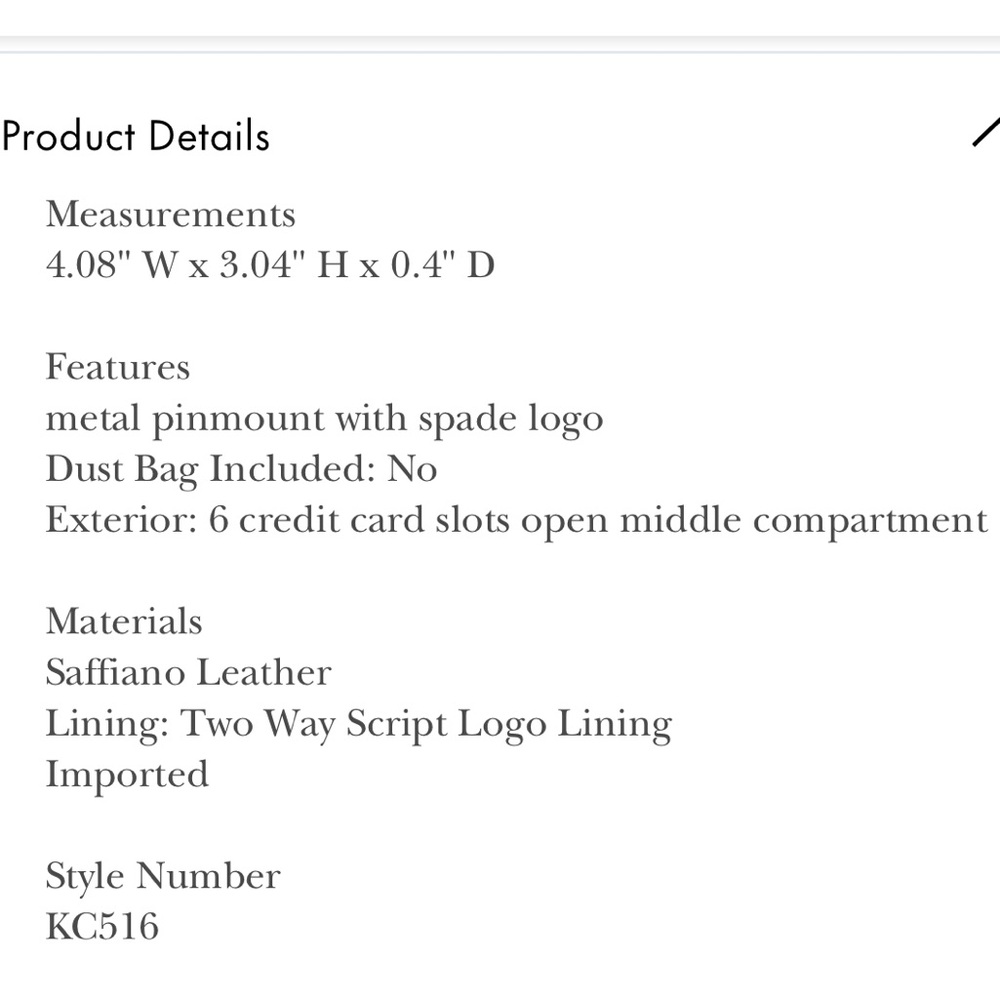
Task: Click the 4.08" W width value
Action: 112,265
